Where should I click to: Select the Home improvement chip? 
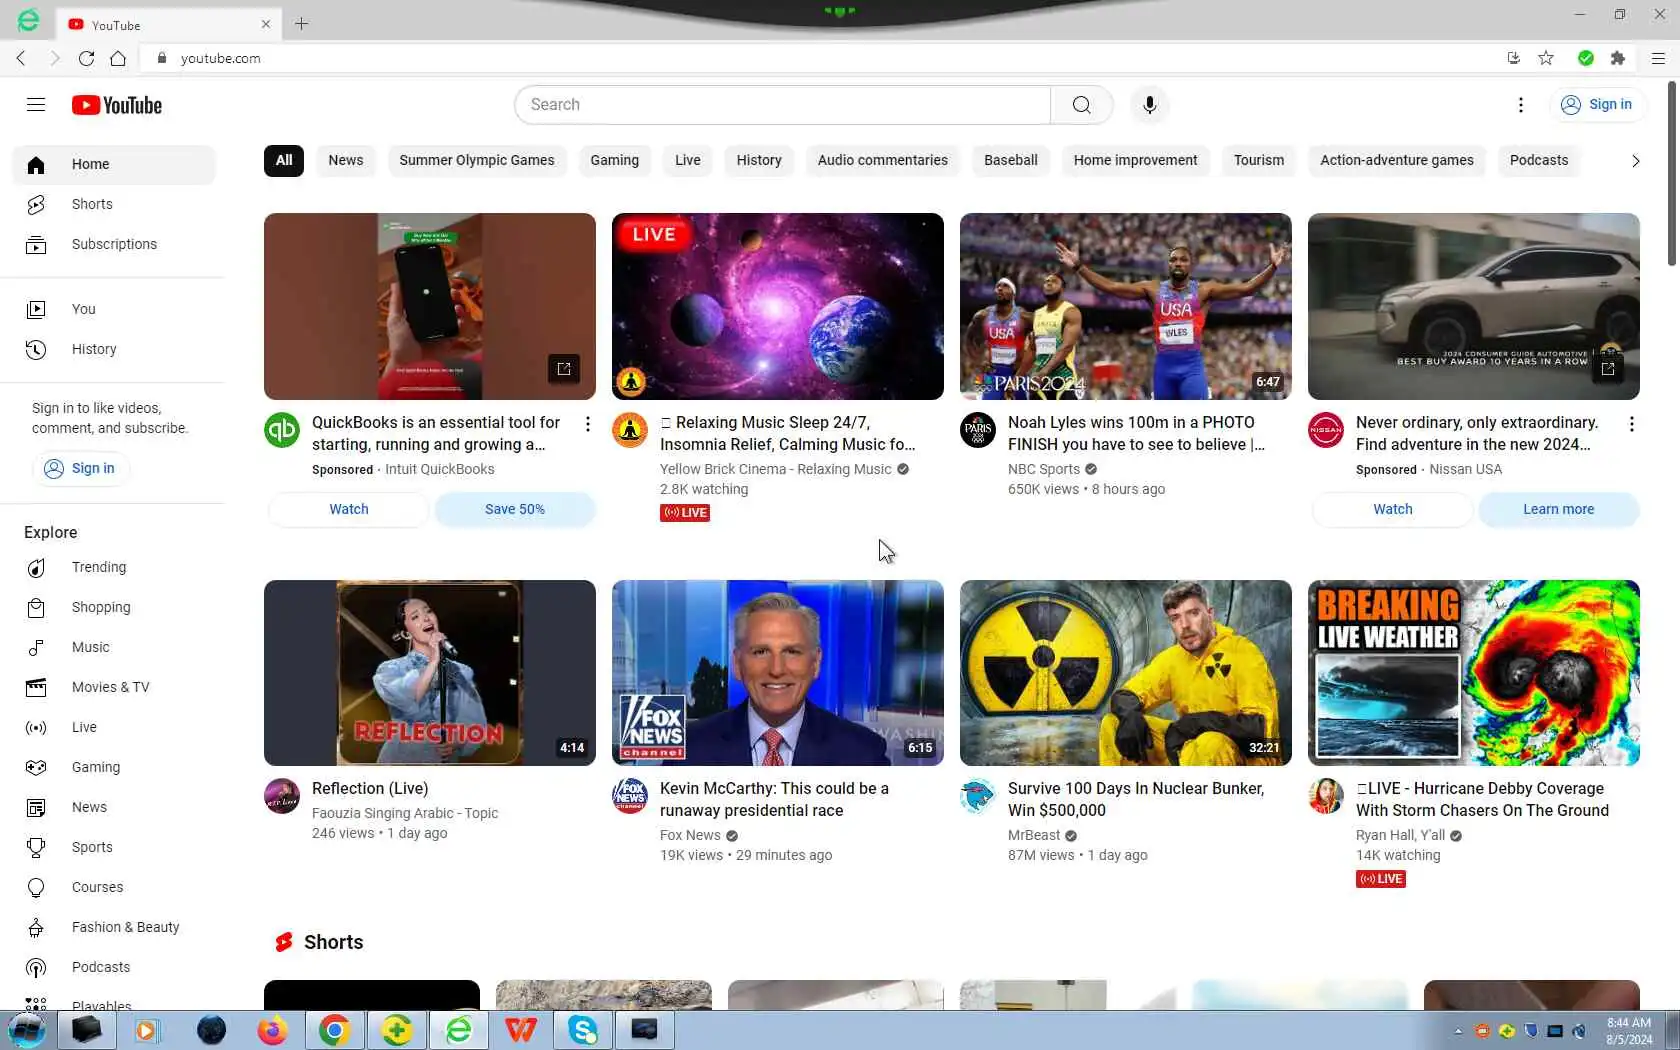point(1135,160)
